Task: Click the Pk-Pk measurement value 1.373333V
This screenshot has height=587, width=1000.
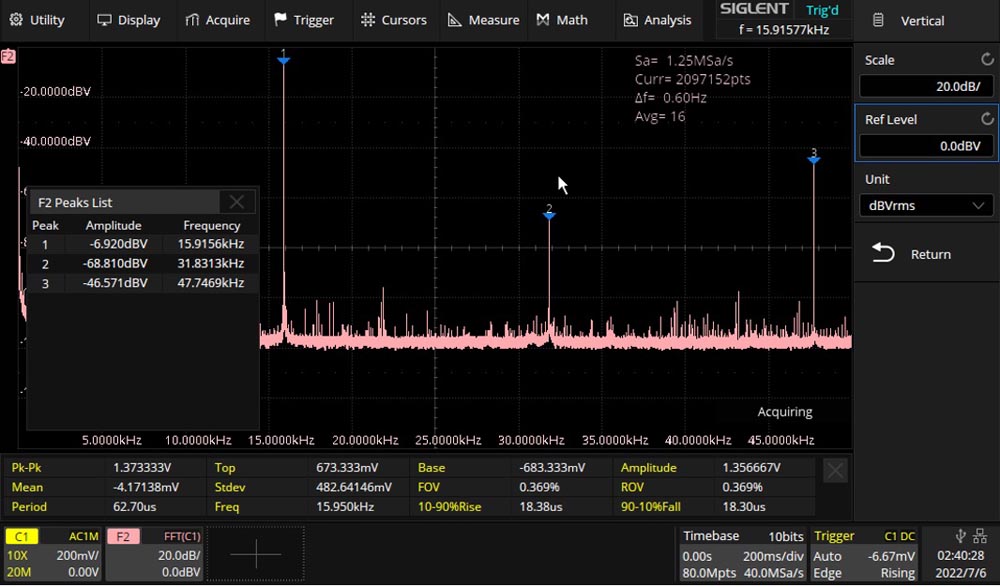Action: pyautogui.click(x=142, y=468)
